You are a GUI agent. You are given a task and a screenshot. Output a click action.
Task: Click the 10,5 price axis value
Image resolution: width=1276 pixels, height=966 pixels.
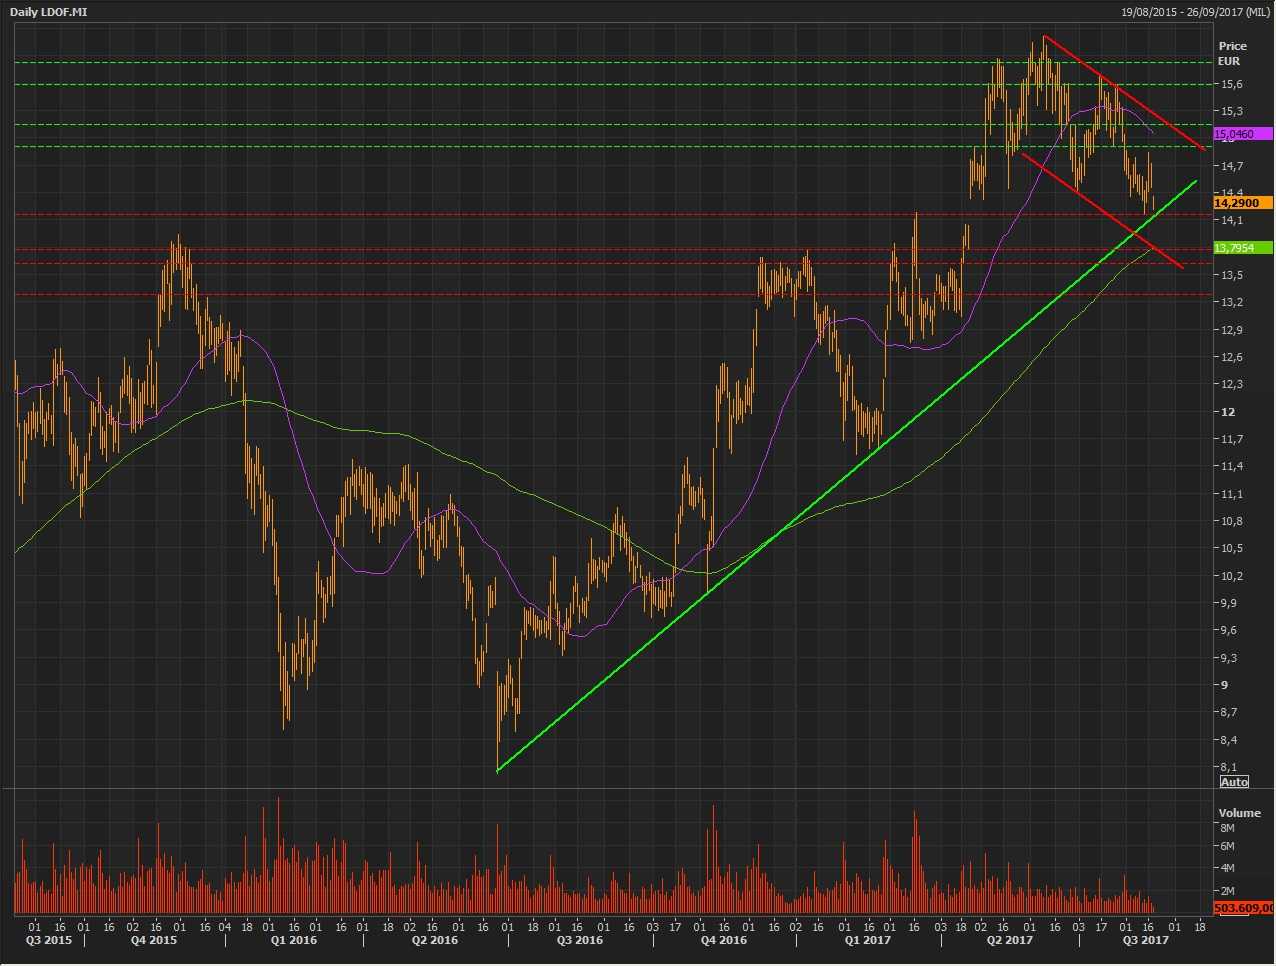coord(1231,548)
